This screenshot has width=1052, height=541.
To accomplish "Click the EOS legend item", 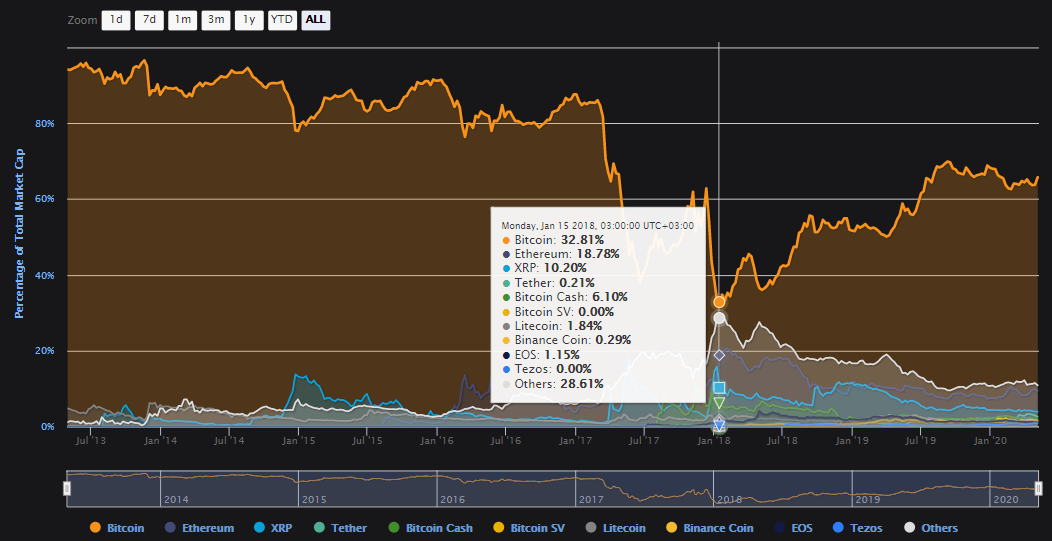I will point(793,528).
